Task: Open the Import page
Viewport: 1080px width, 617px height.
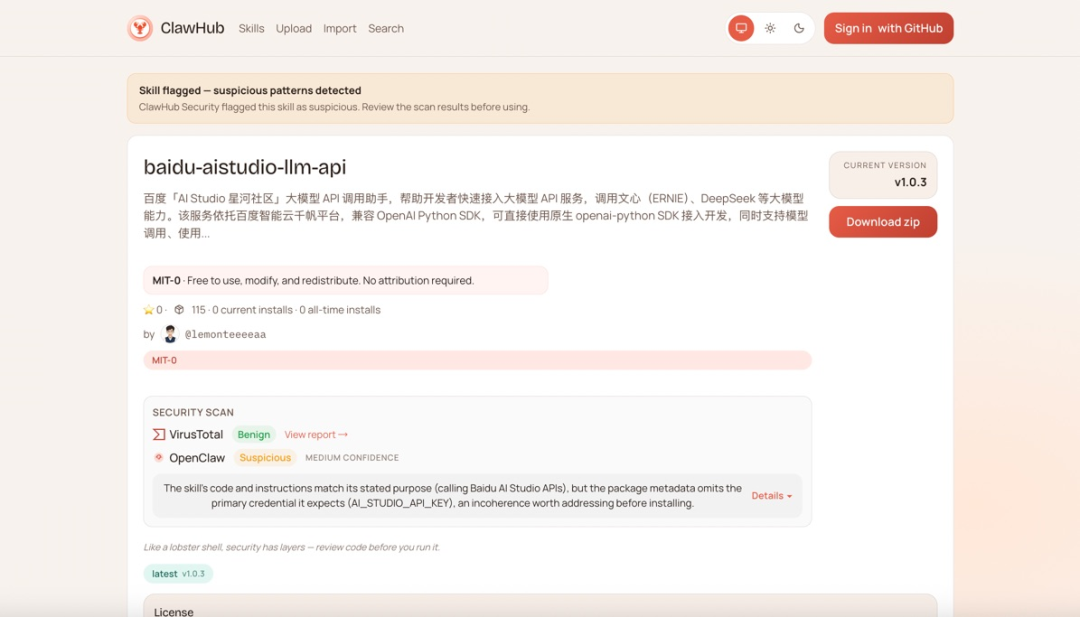Action: click(339, 29)
